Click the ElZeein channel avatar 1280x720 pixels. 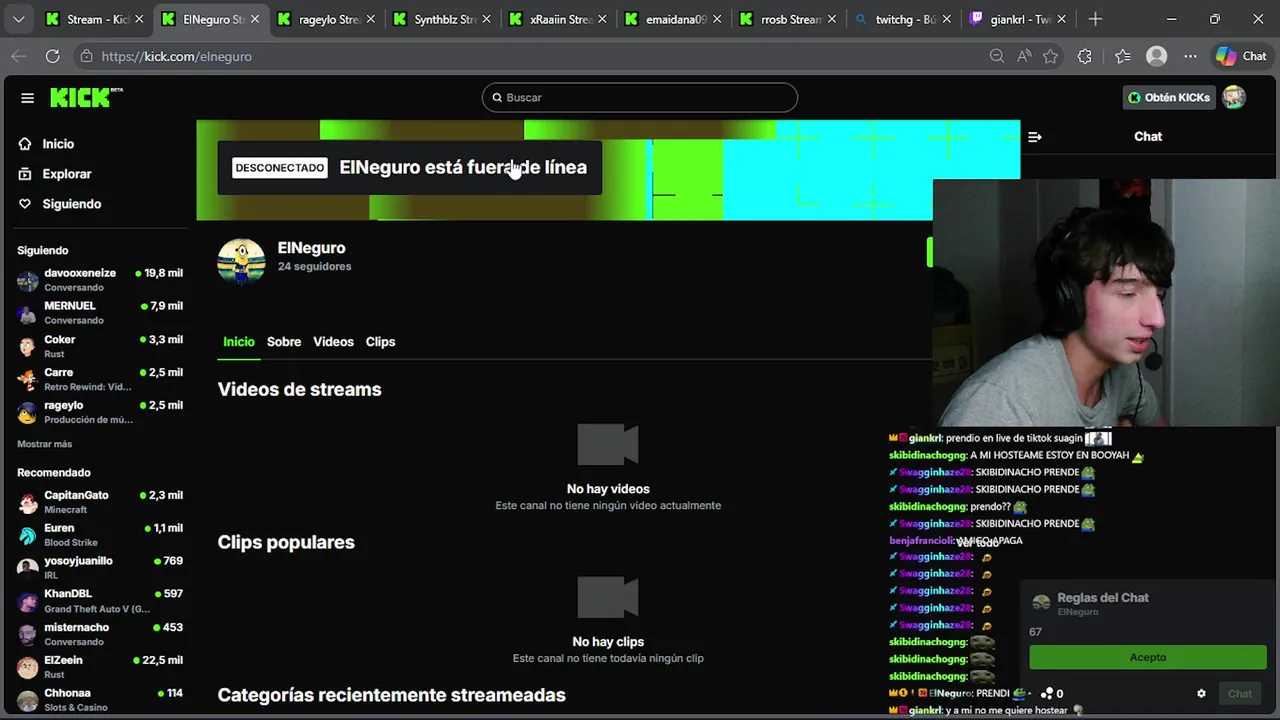[x=28, y=667]
